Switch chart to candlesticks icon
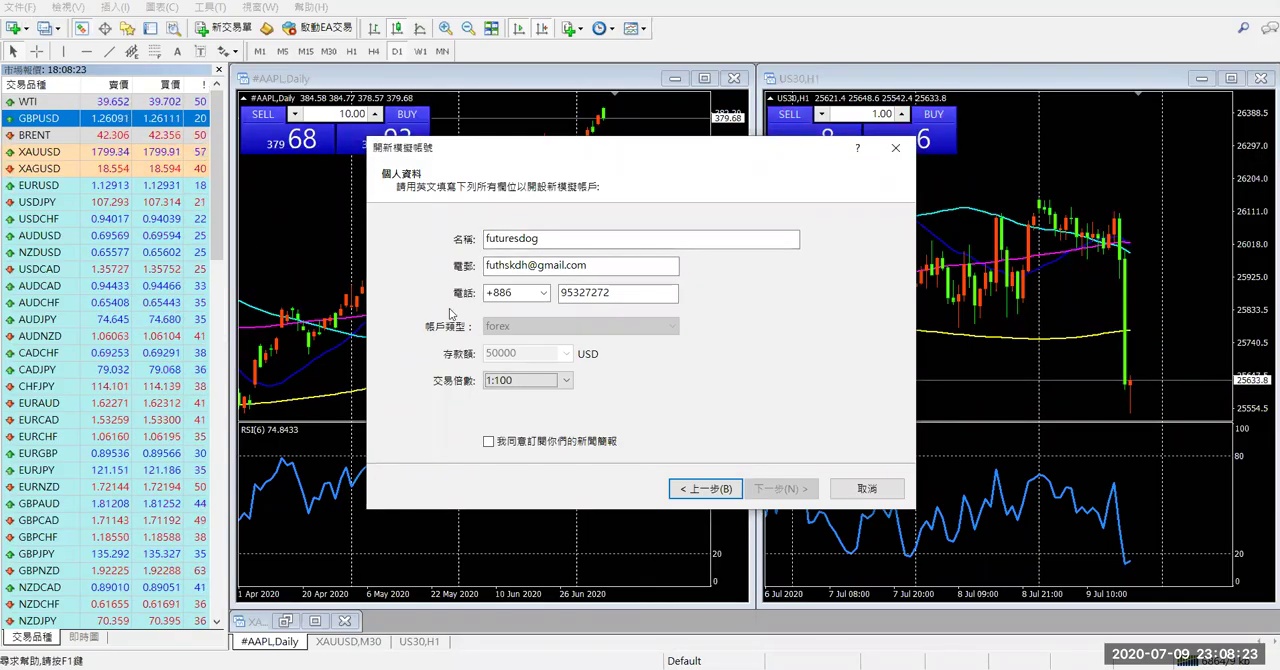 coord(397,28)
